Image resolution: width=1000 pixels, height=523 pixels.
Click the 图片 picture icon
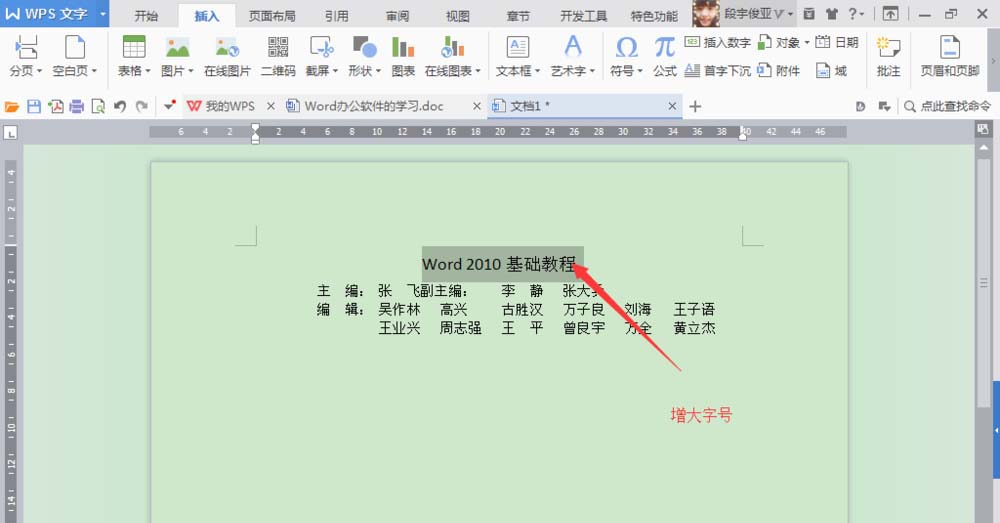point(177,48)
